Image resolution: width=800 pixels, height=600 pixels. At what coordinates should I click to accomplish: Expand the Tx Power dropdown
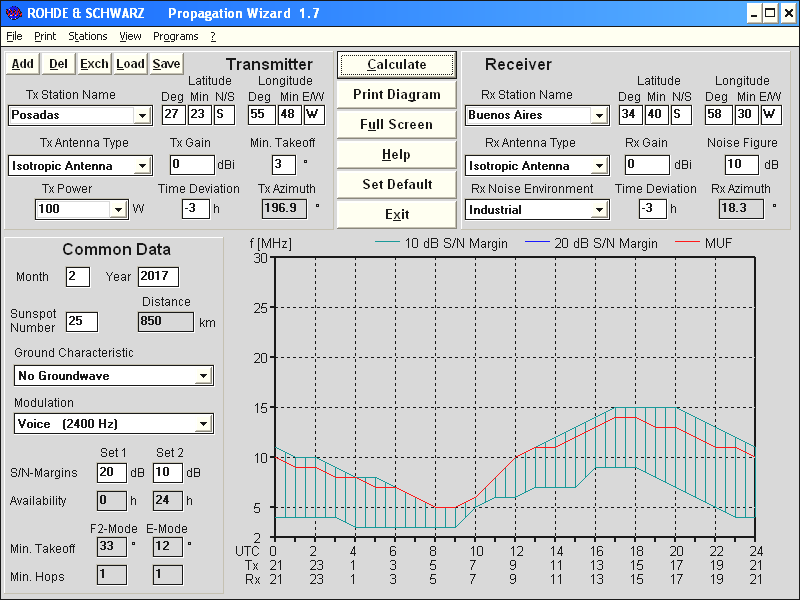118,209
